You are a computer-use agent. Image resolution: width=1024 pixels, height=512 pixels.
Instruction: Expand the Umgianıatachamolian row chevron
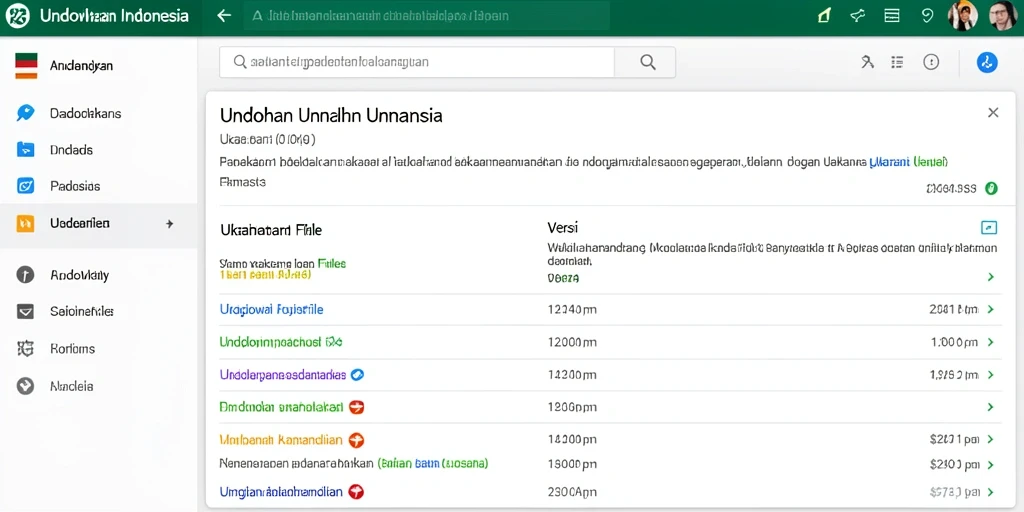[x=991, y=492]
